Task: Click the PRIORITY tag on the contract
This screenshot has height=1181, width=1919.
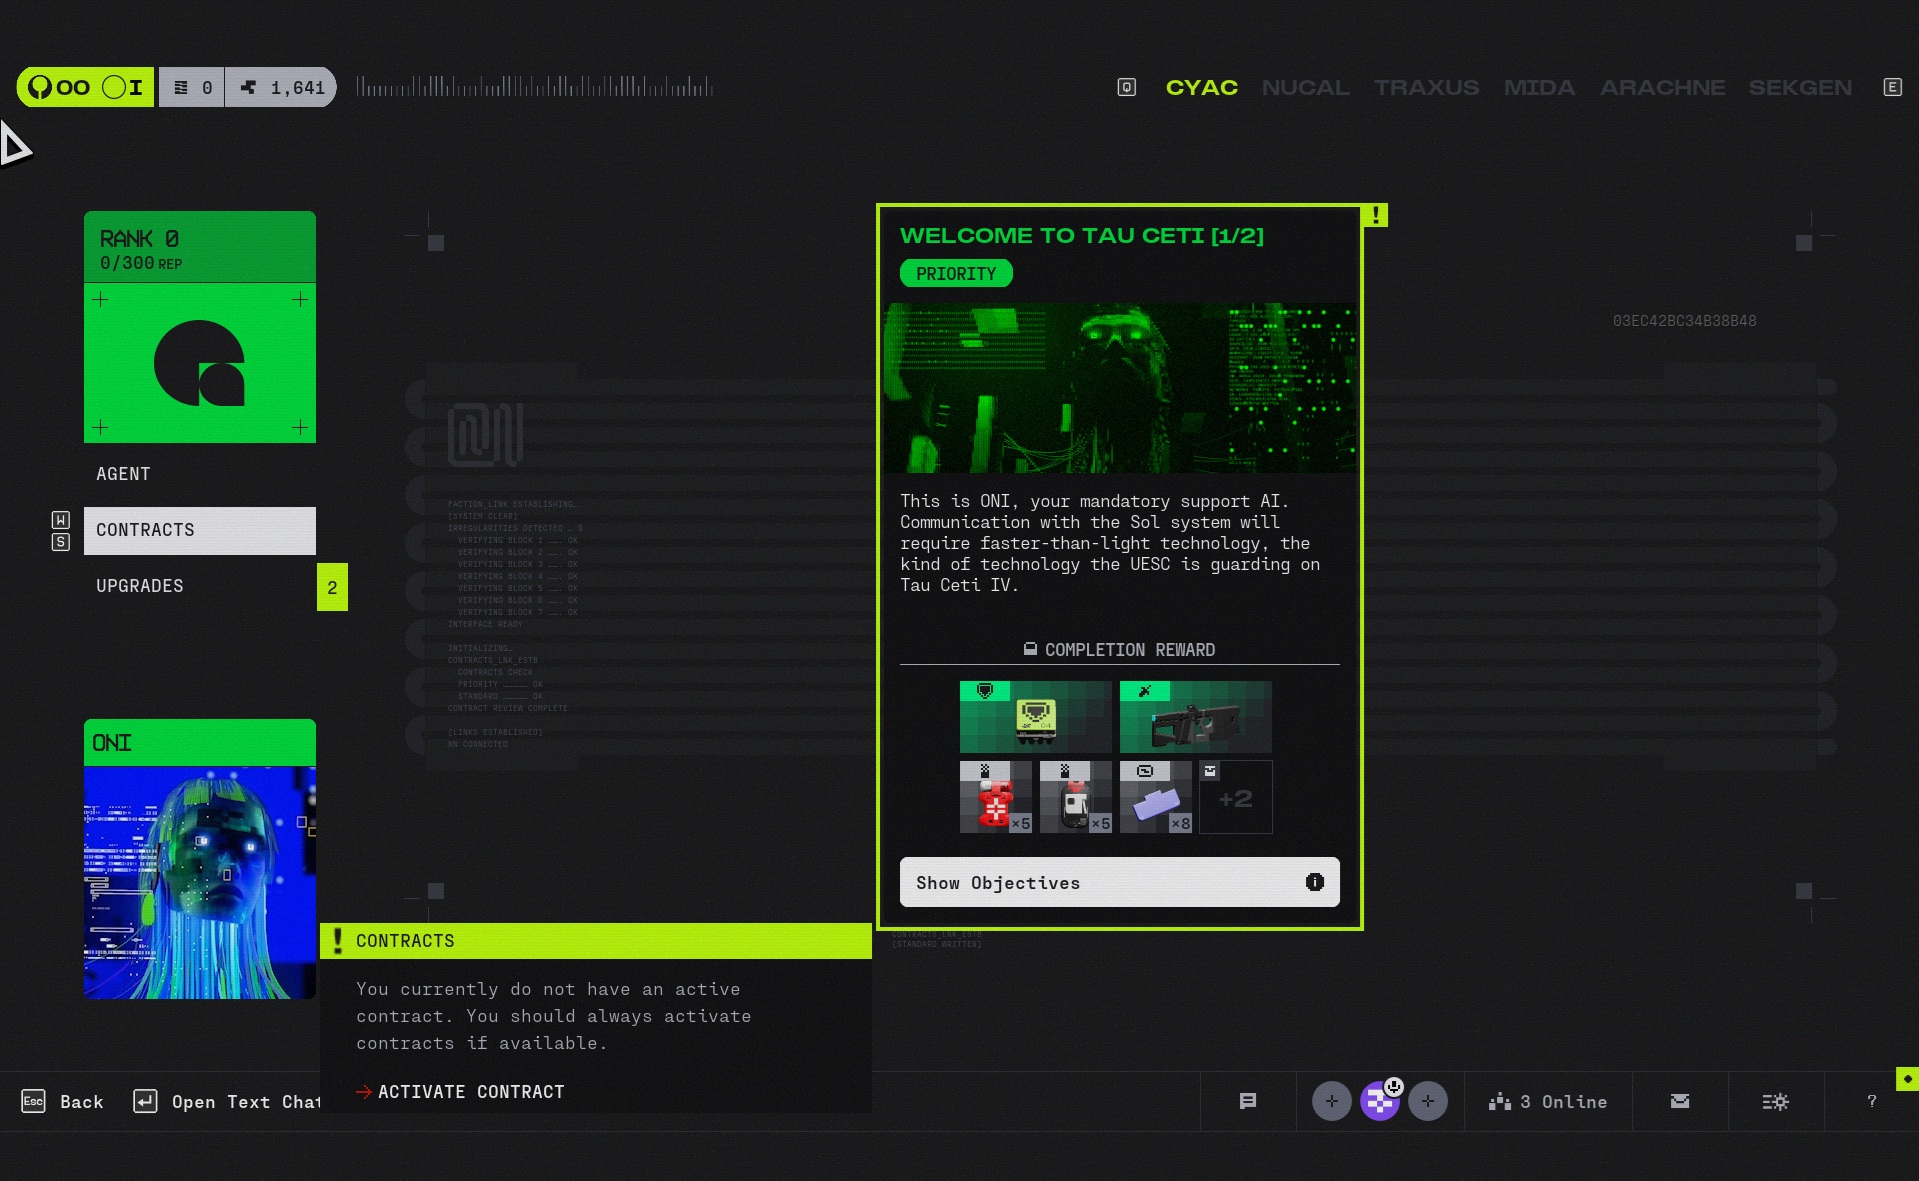Action: click(x=956, y=274)
